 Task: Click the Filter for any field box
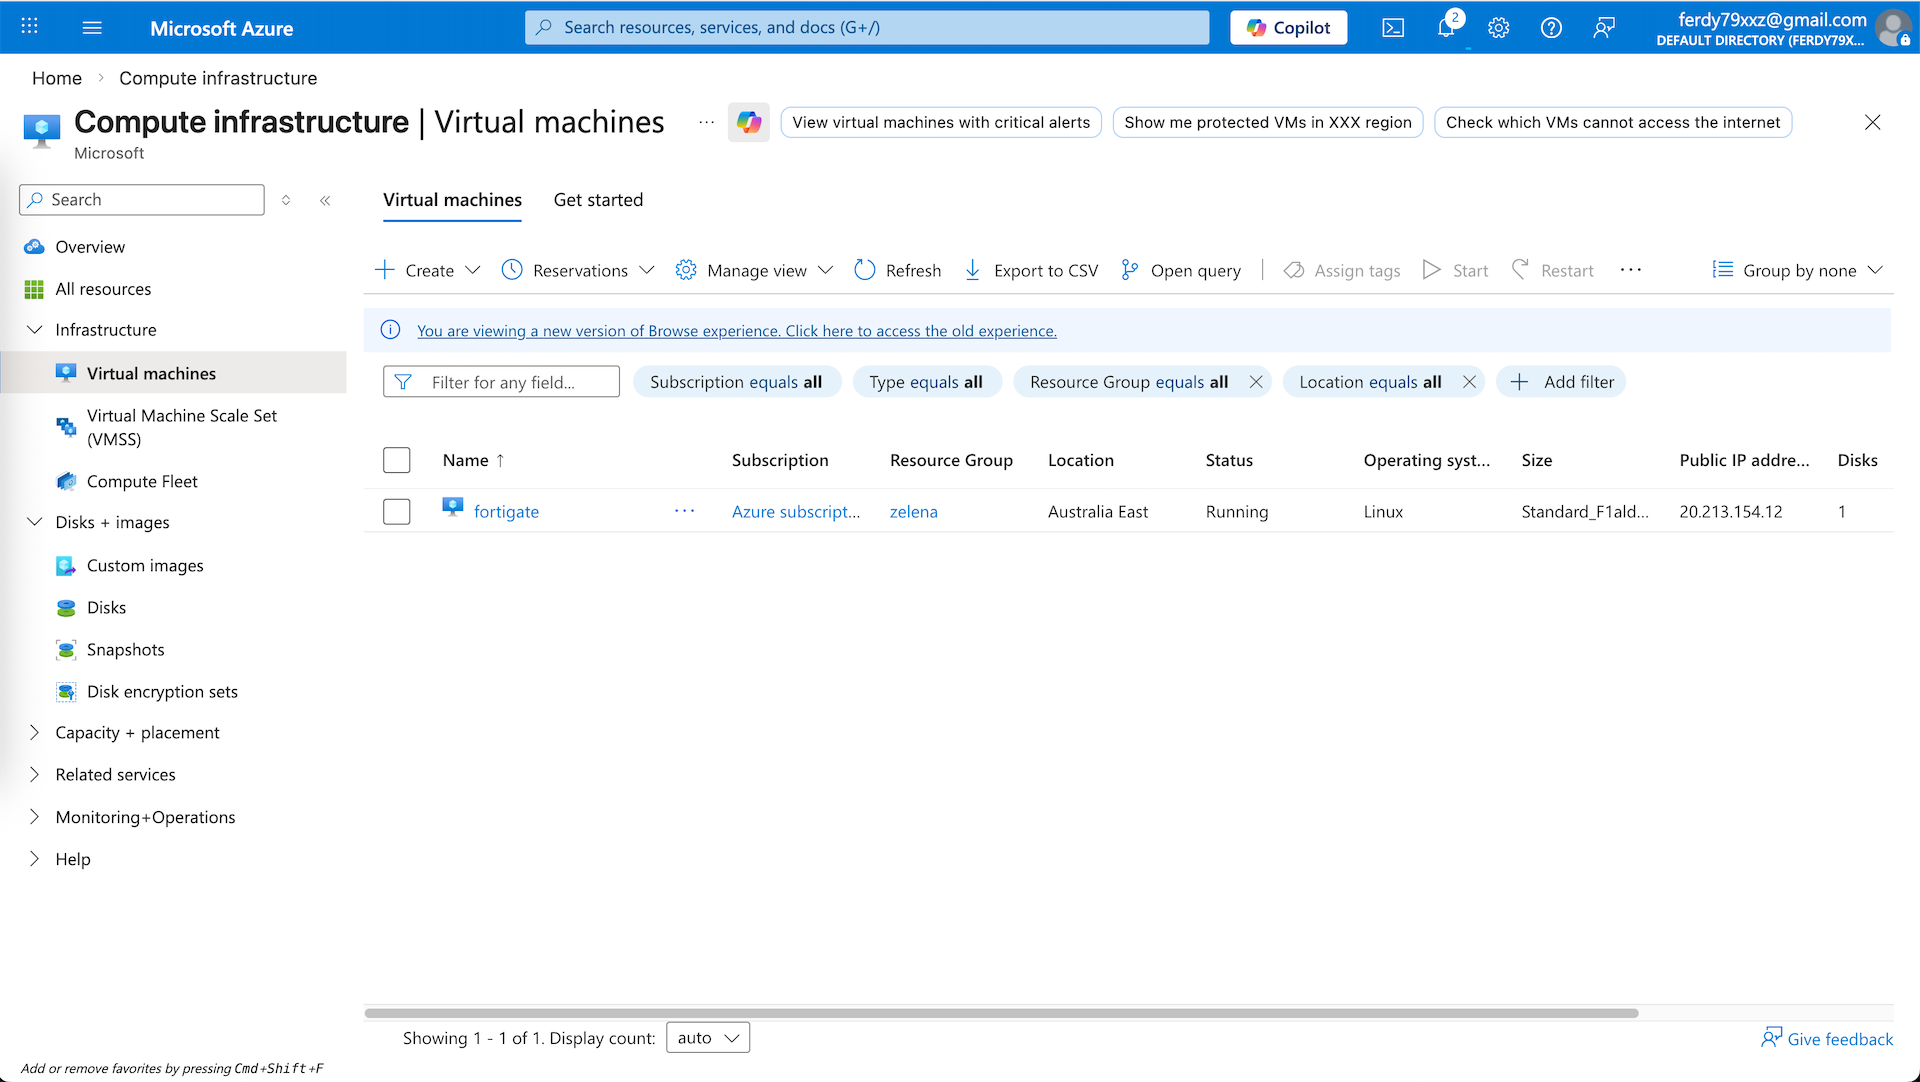click(502, 382)
